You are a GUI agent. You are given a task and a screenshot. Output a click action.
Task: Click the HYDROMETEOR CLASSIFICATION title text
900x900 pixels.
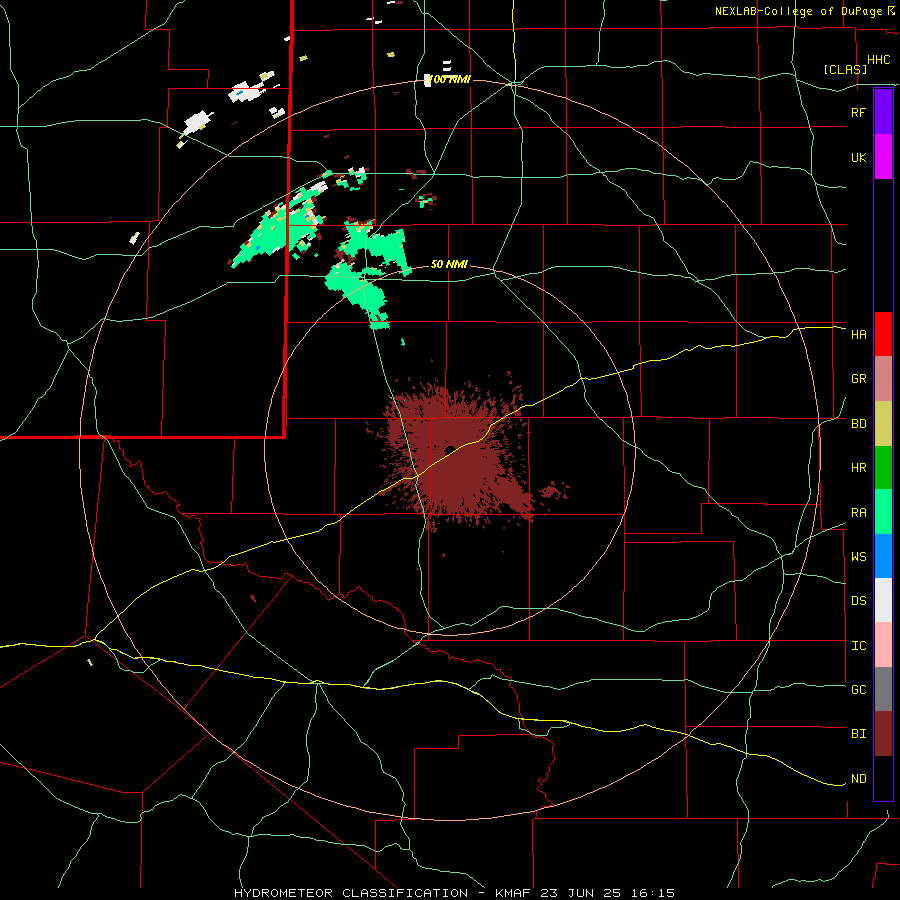351,893
